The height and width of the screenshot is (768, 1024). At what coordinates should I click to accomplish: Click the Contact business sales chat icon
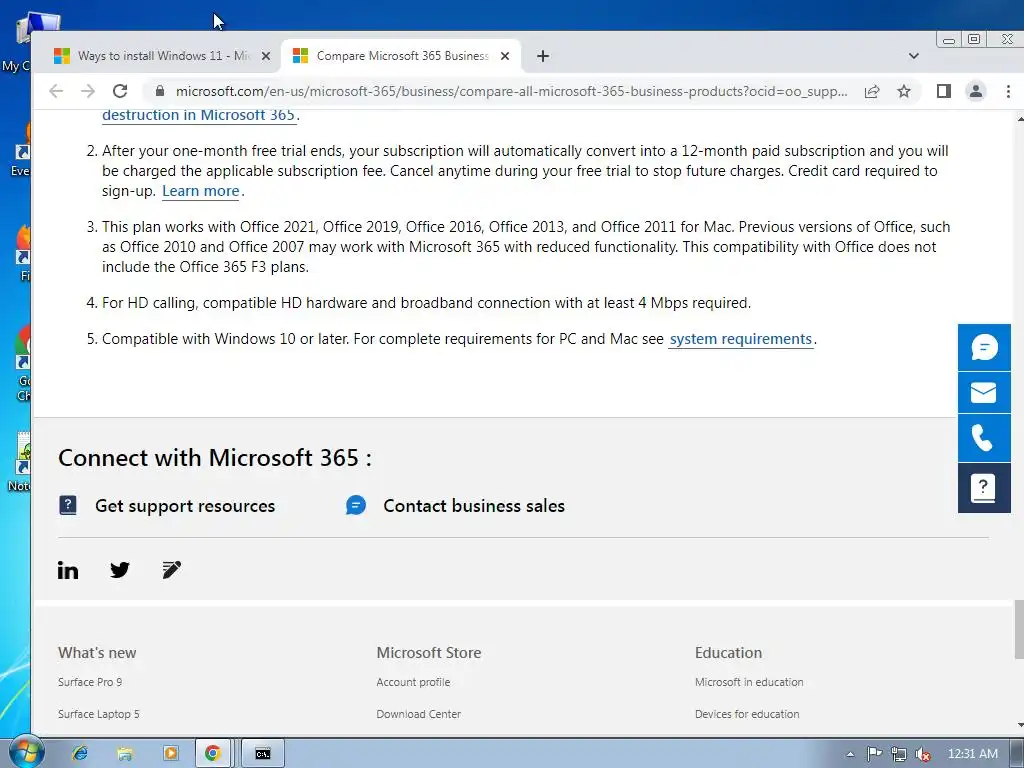pos(356,505)
